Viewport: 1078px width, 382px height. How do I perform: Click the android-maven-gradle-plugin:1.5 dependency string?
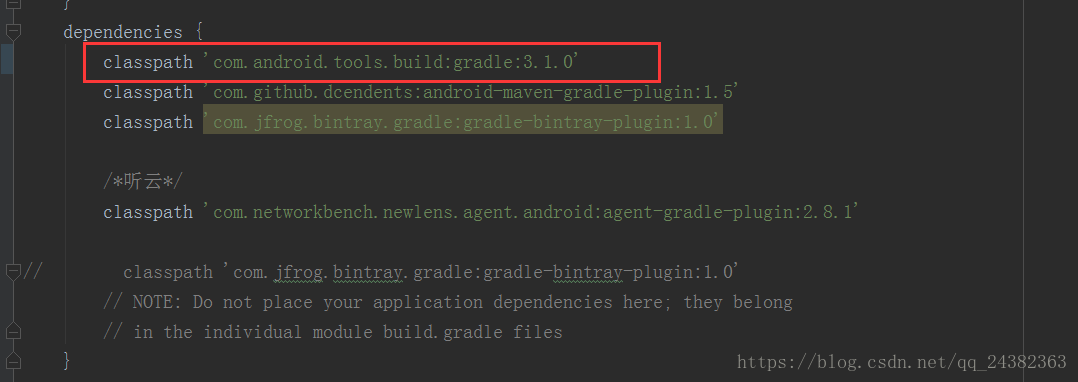[470, 91]
